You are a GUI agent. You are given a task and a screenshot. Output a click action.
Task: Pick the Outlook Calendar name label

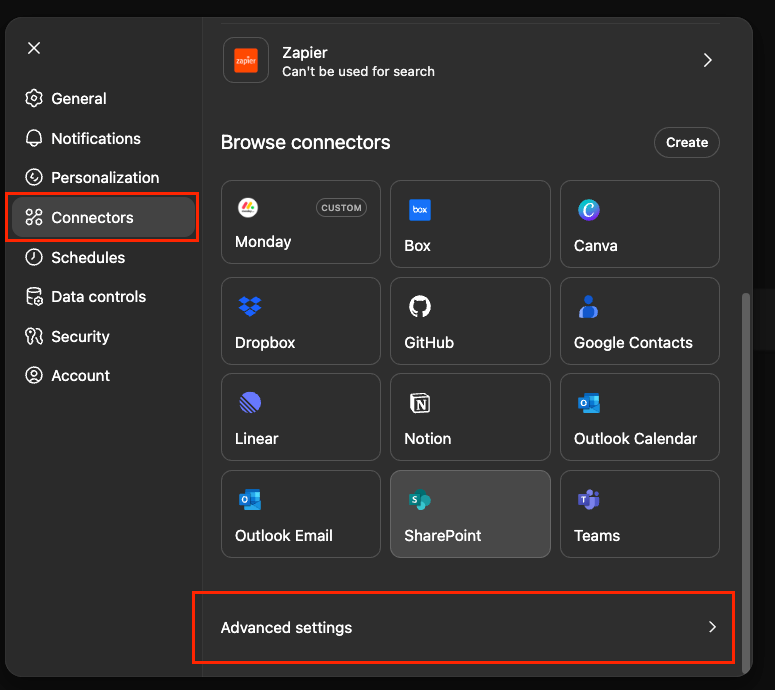[x=635, y=438]
